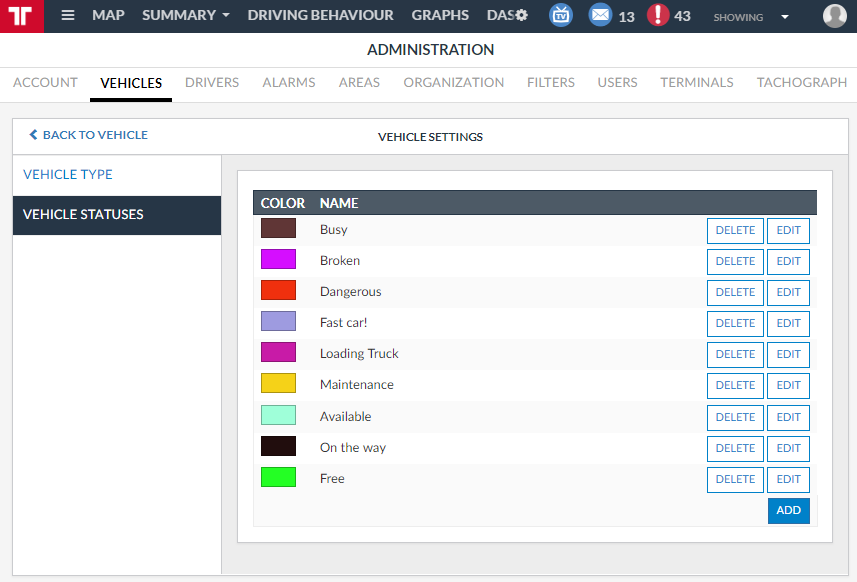Open messages envelope icon

(x=600, y=16)
